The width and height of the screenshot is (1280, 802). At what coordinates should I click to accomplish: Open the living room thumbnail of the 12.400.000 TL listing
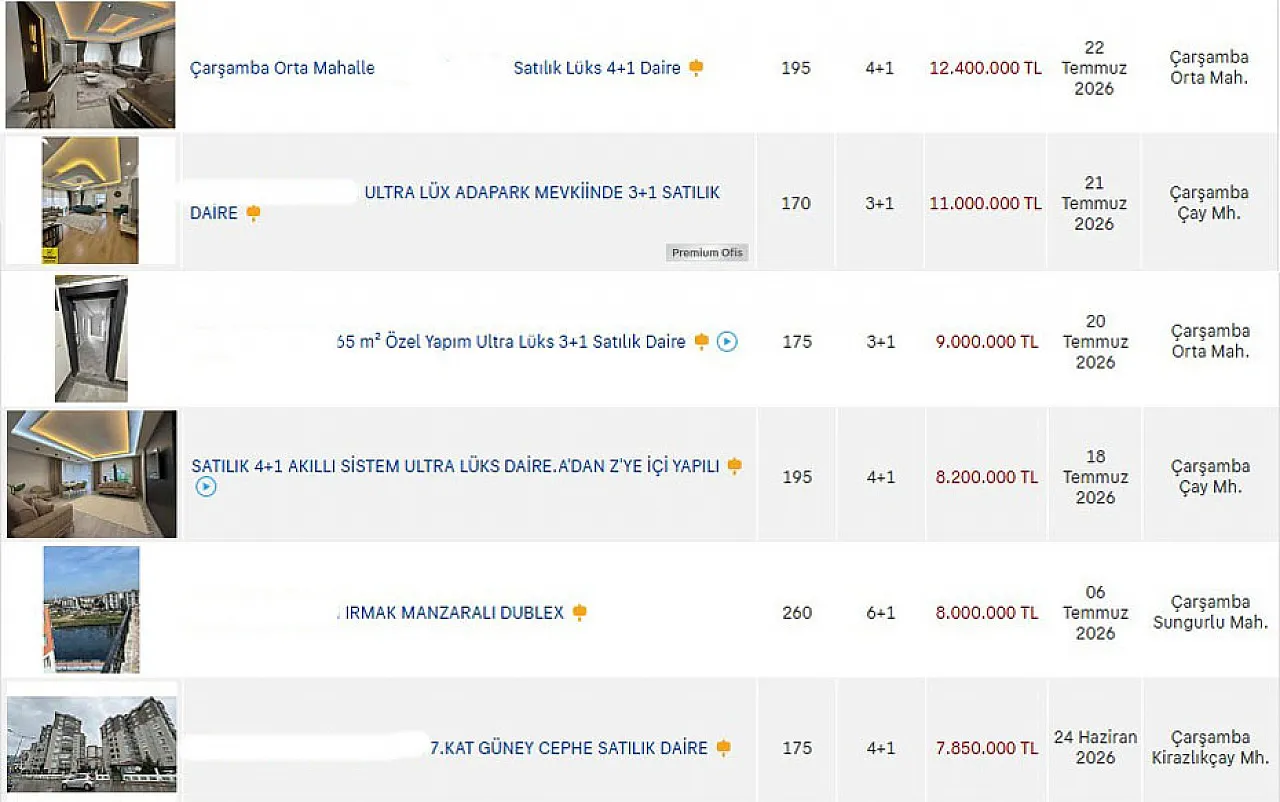click(x=90, y=64)
